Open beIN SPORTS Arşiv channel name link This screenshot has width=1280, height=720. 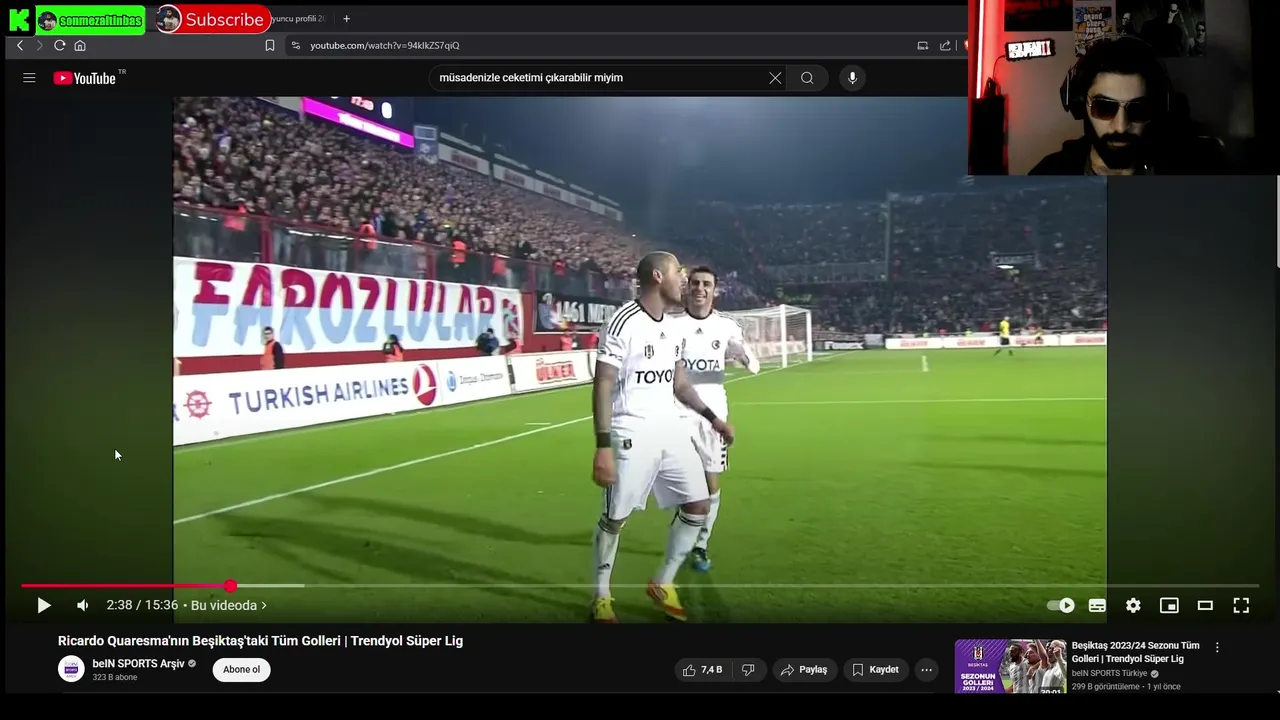coord(138,664)
